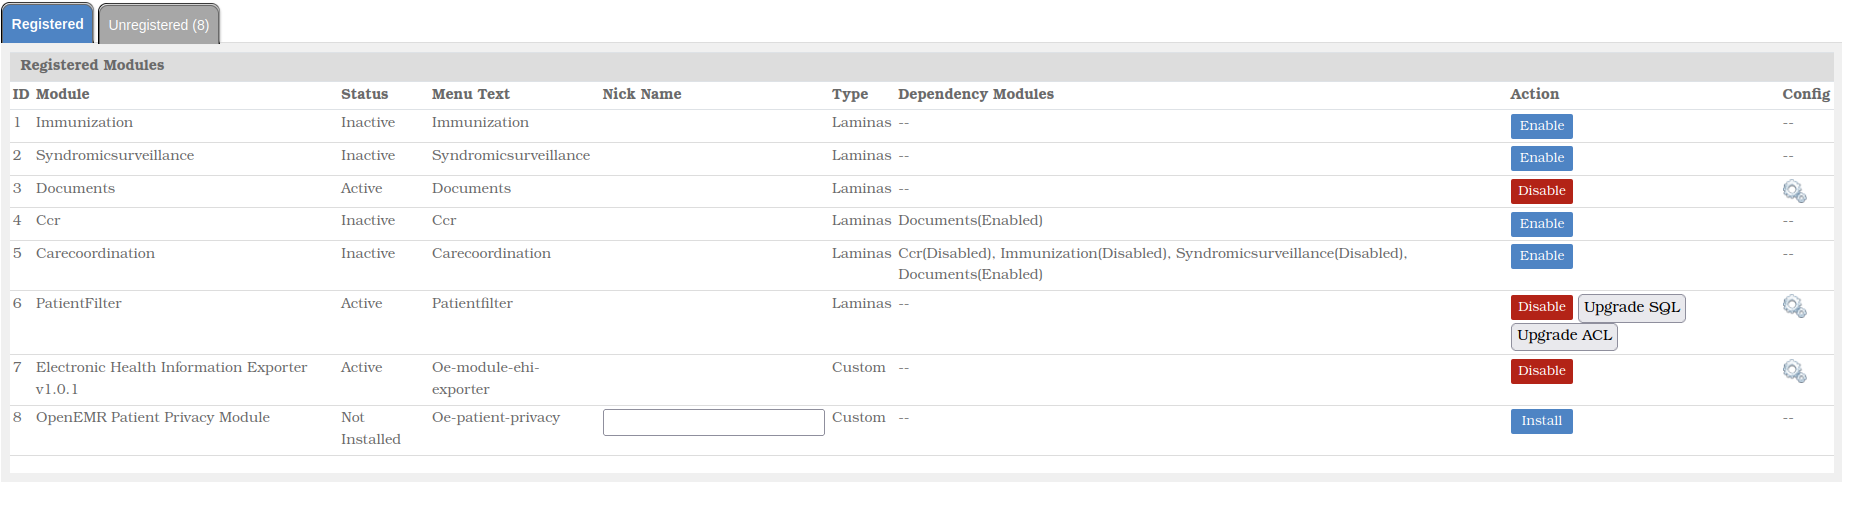Click the Registered Modules section heading
The image size is (1858, 507).
tap(92, 65)
